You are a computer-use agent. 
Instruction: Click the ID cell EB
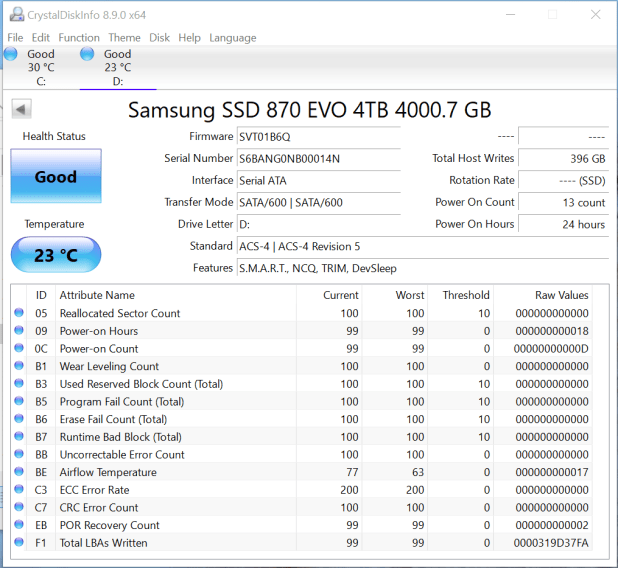pos(41,525)
